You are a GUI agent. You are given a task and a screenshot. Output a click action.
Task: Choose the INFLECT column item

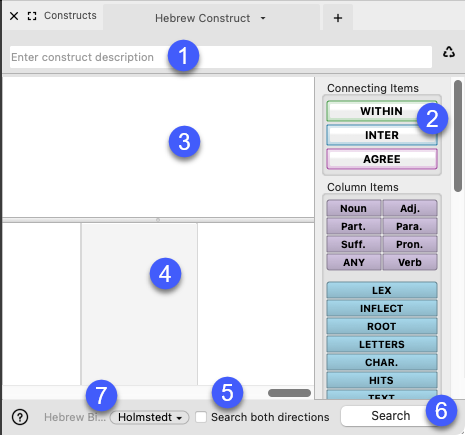coord(382,308)
